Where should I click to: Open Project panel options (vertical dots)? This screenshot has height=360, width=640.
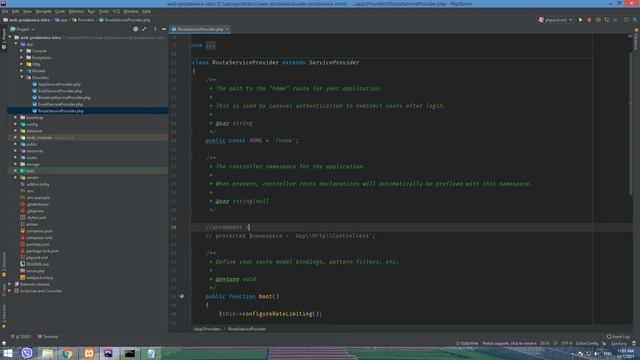point(155,29)
